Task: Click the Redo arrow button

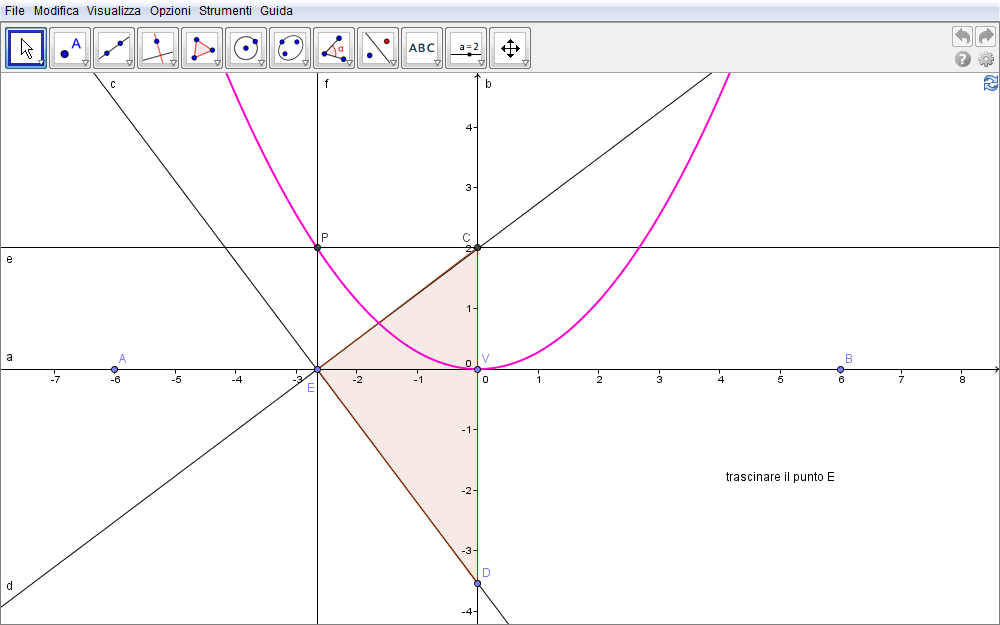Action: [x=986, y=36]
